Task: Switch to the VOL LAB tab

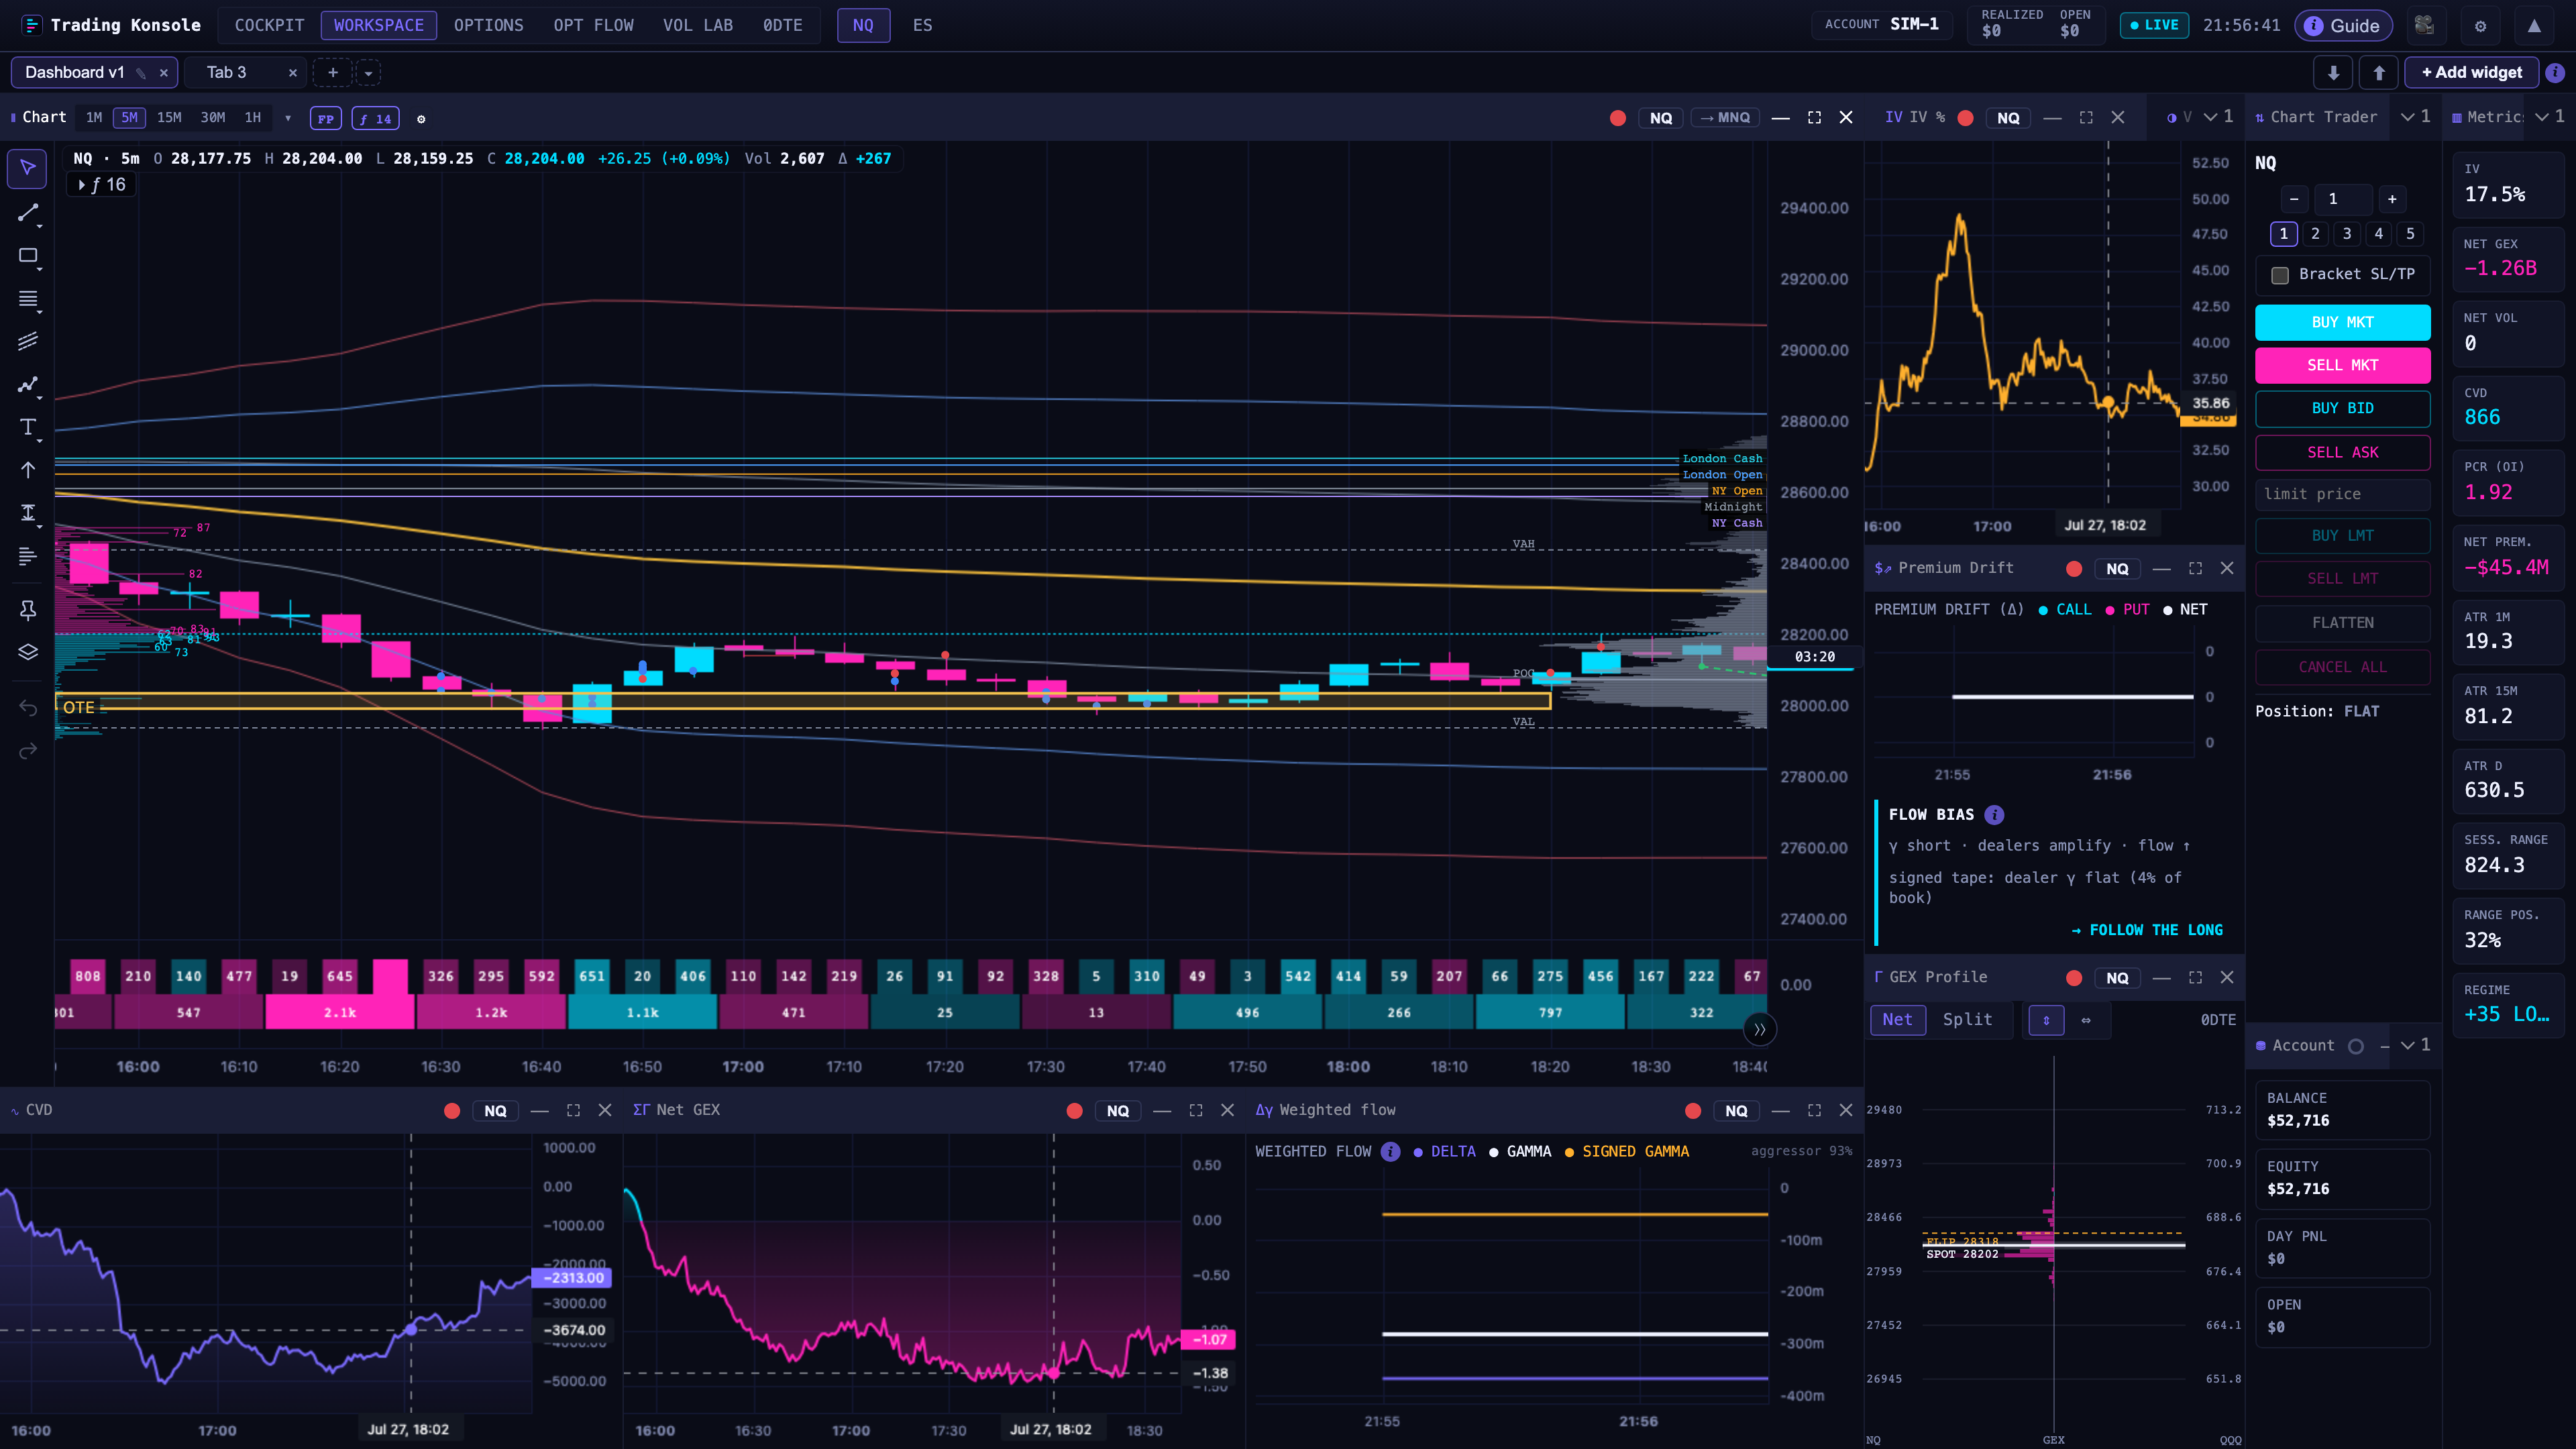Action: (697, 25)
